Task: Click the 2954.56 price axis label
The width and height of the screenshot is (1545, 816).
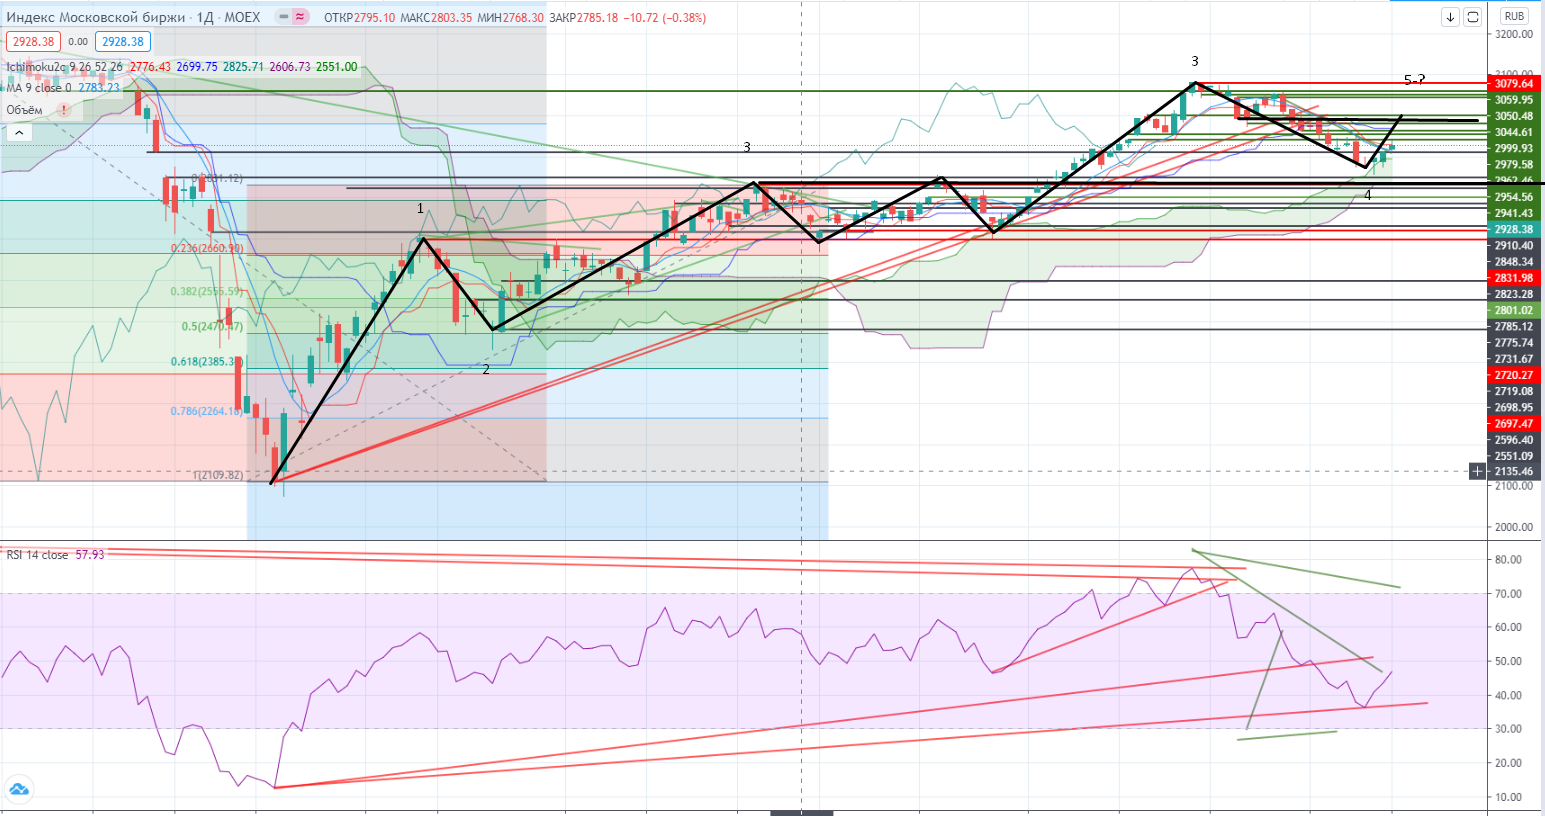Action: [x=1514, y=197]
